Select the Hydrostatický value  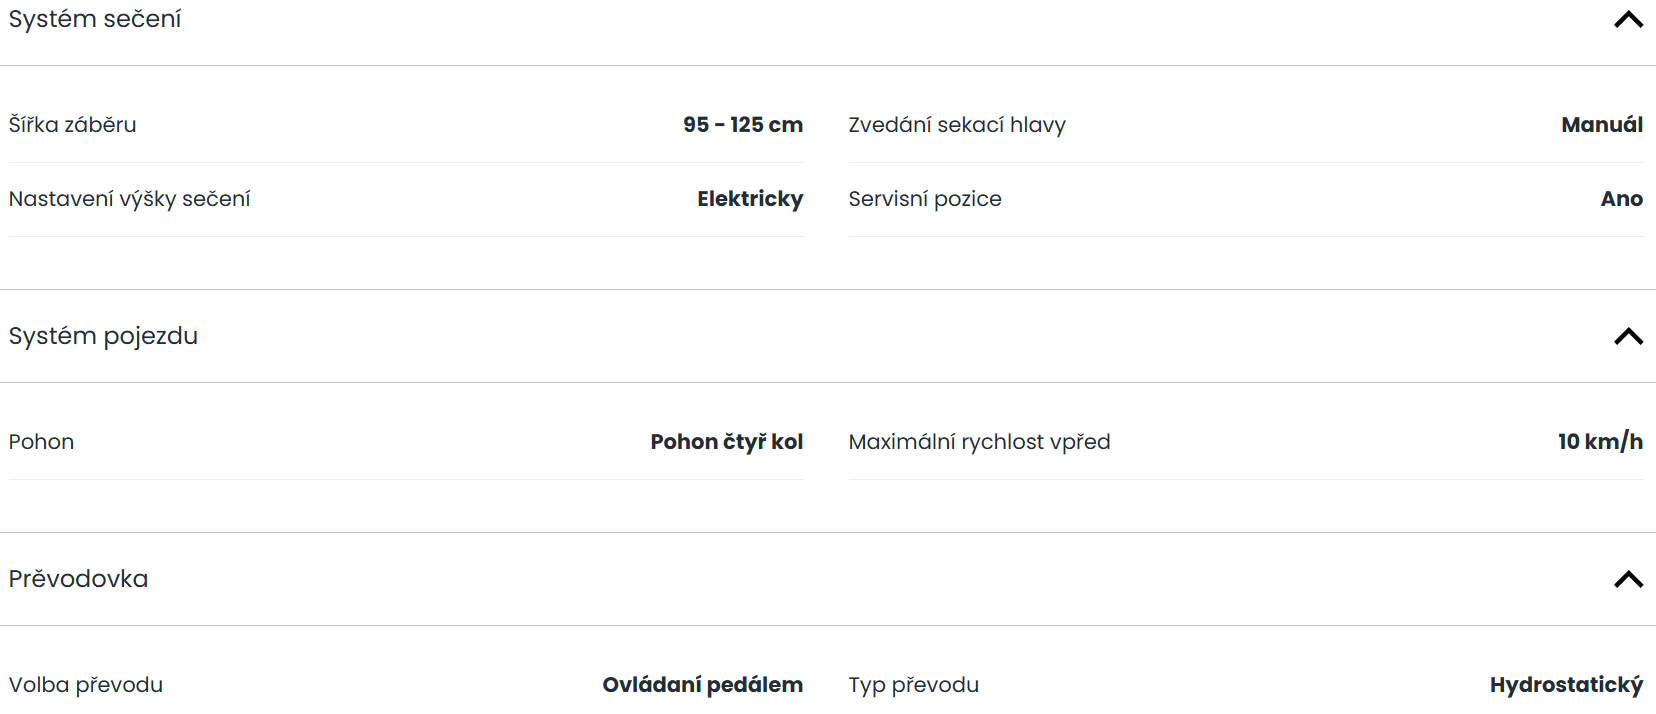coord(1566,685)
